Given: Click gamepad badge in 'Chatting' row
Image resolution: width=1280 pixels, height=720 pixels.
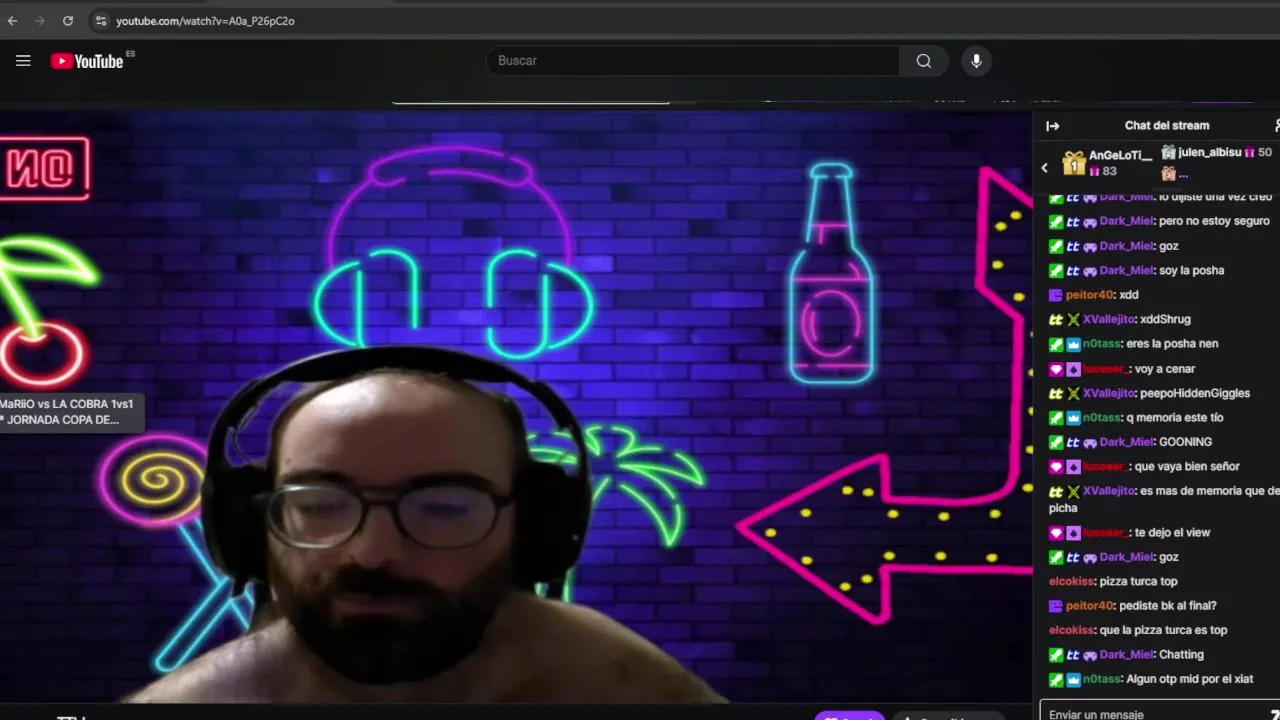Looking at the screenshot, I should tap(1090, 655).
